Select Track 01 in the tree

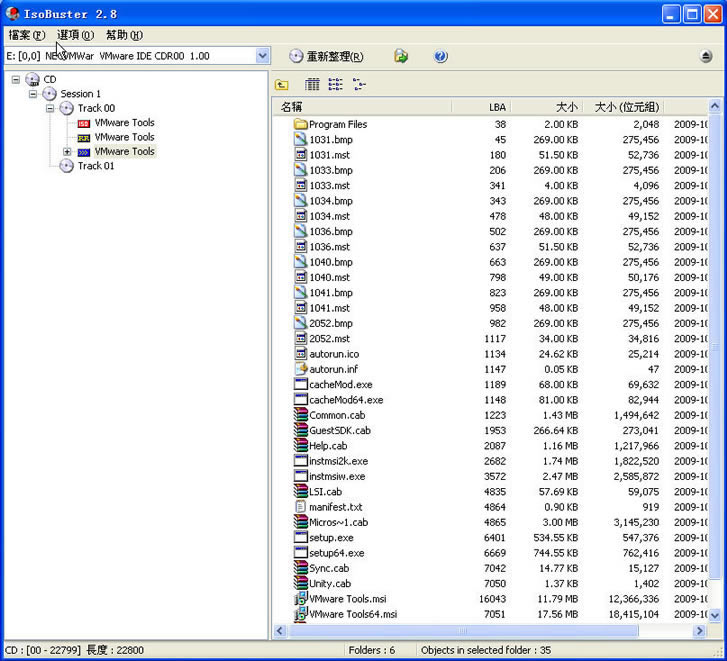coord(96,166)
